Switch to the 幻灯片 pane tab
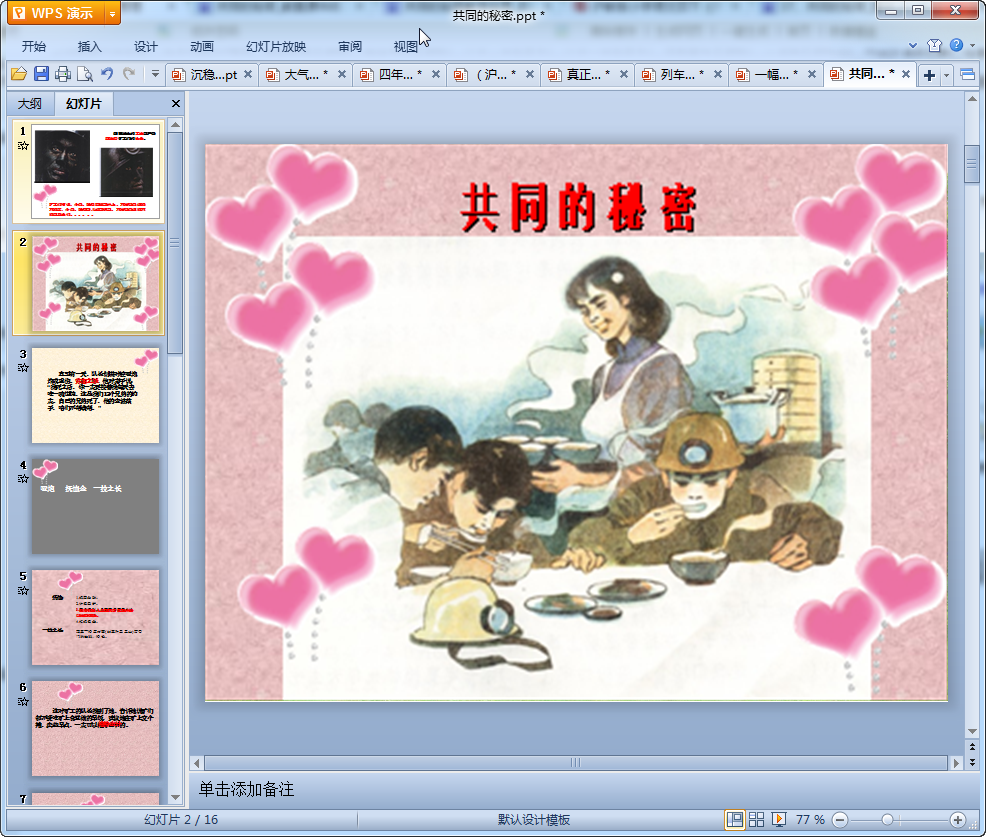This screenshot has height=837, width=986. click(x=84, y=104)
